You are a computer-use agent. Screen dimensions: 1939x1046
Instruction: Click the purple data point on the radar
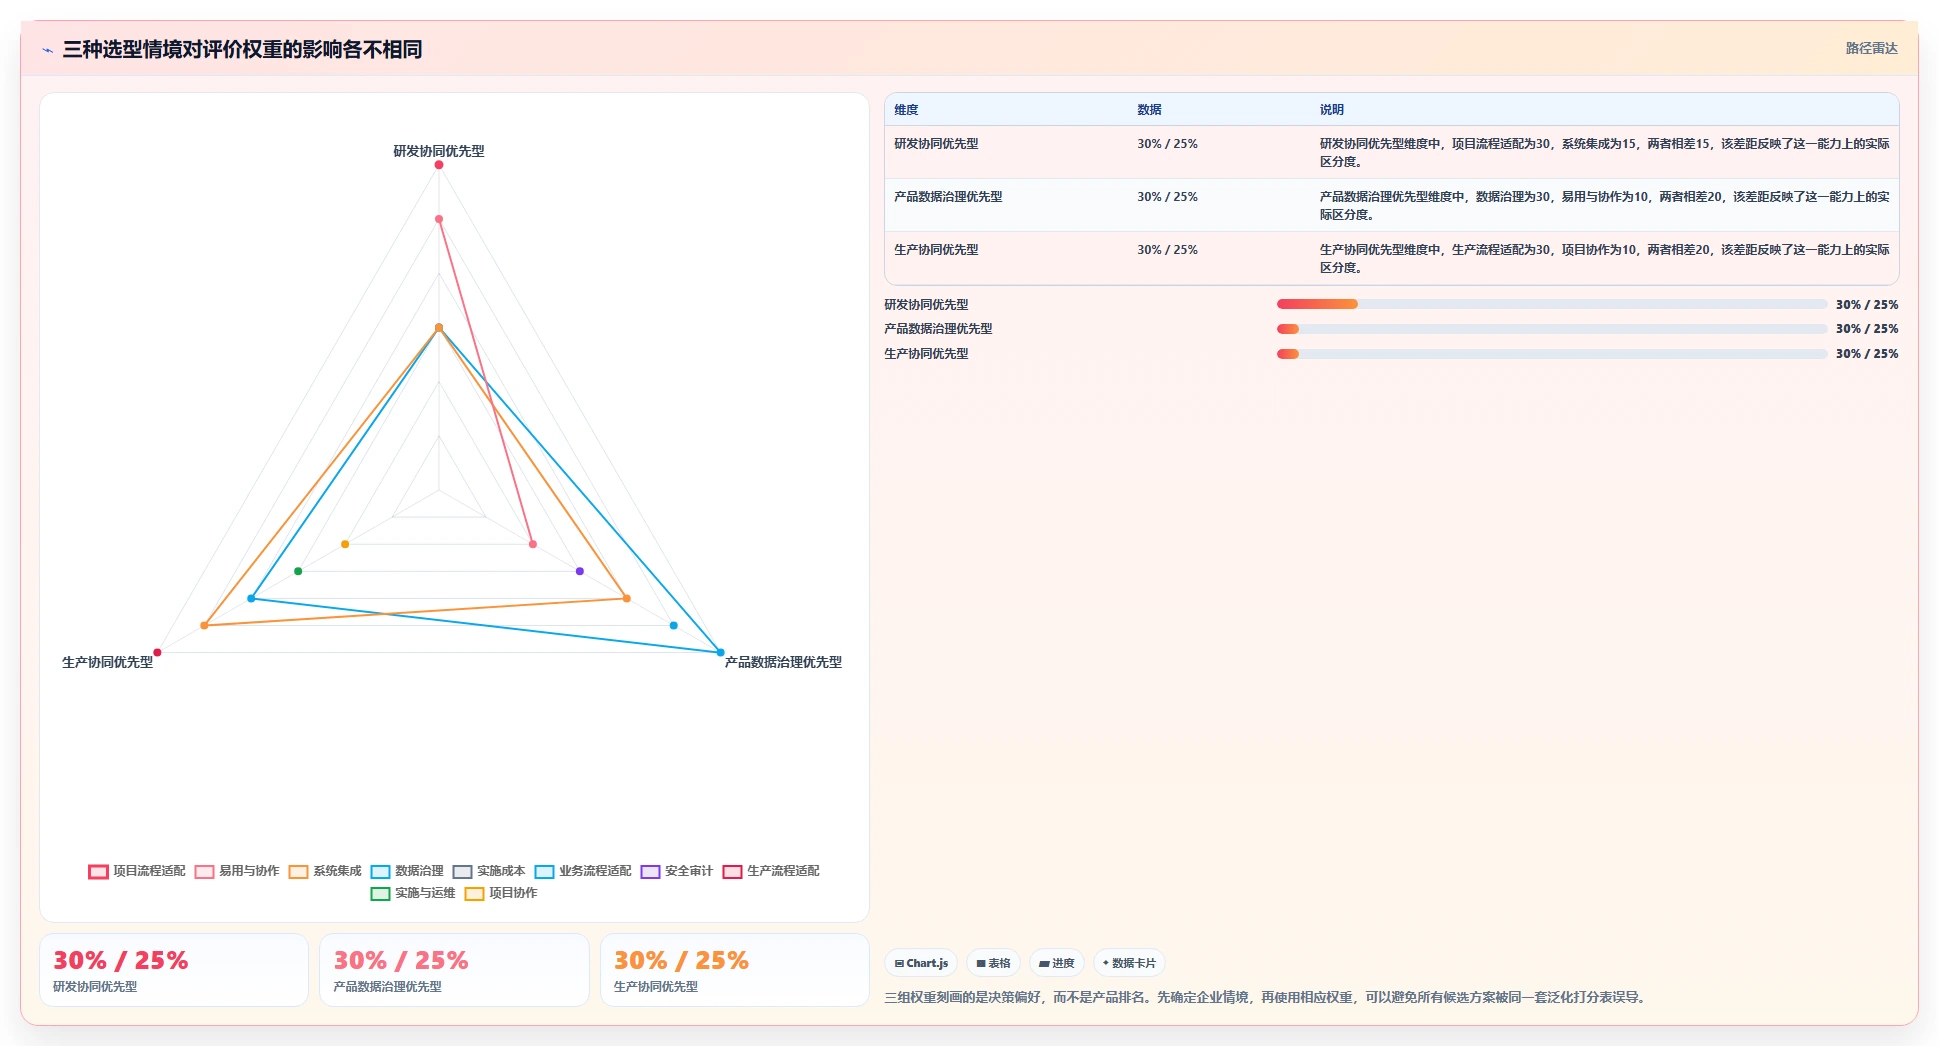[x=580, y=571]
